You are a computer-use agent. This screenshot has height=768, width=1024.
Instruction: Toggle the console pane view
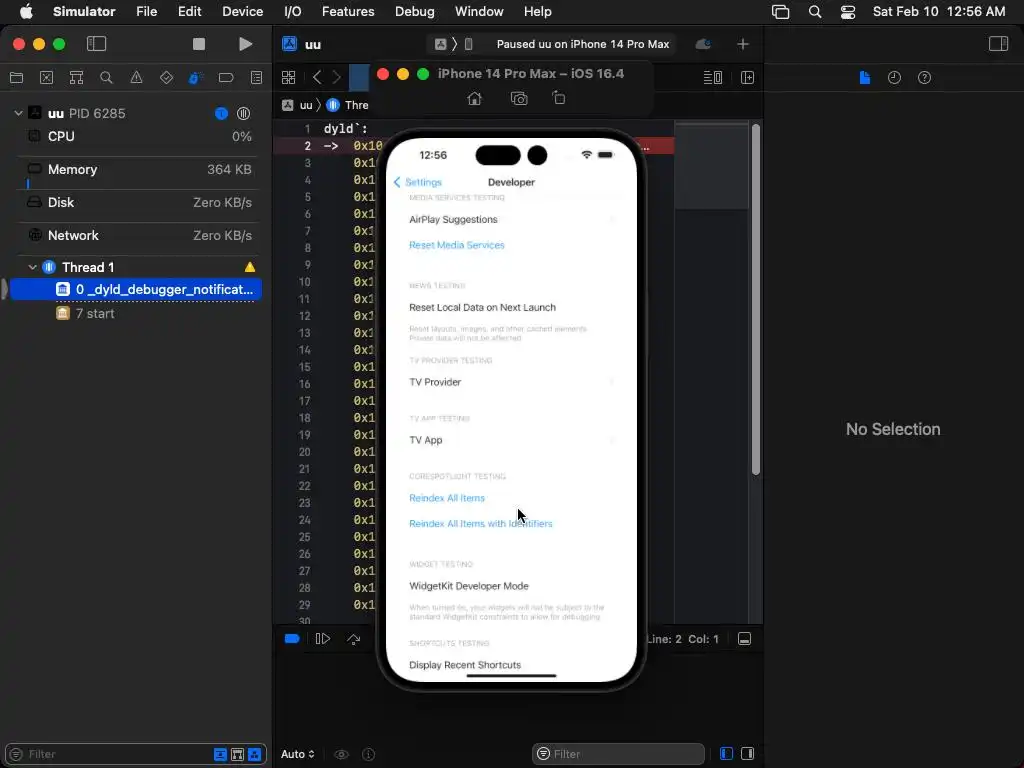pyautogui.click(x=748, y=754)
